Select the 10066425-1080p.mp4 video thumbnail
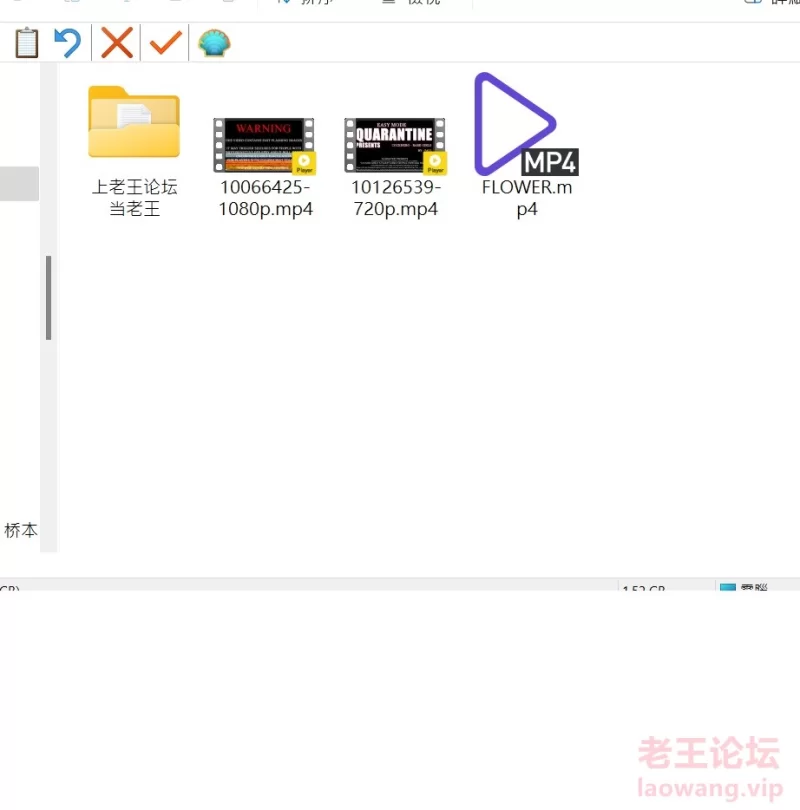The height and width of the screenshot is (810, 800). pos(264,145)
